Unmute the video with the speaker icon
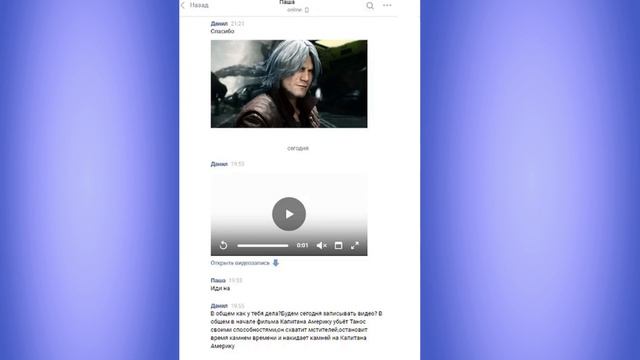 (322, 245)
